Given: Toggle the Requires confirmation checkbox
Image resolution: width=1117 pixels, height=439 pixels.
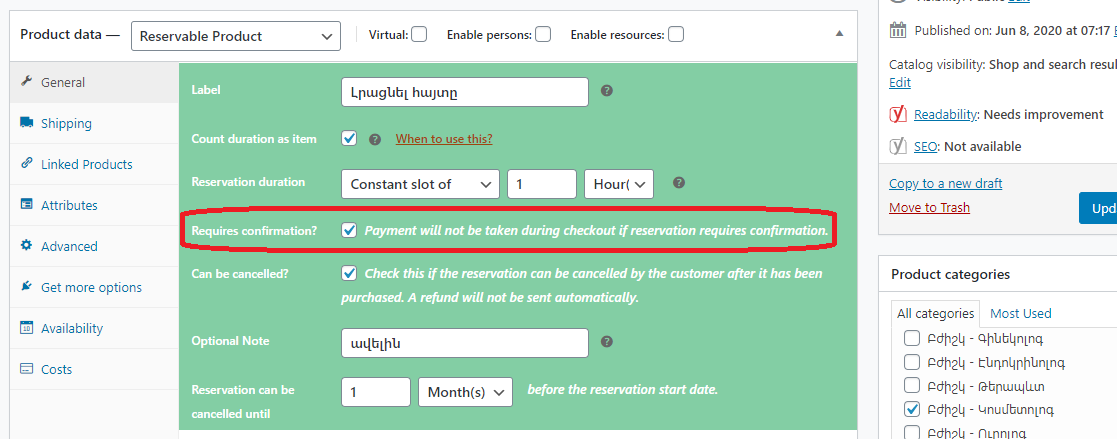Looking at the screenshot, I should click(x=349, y=230).
